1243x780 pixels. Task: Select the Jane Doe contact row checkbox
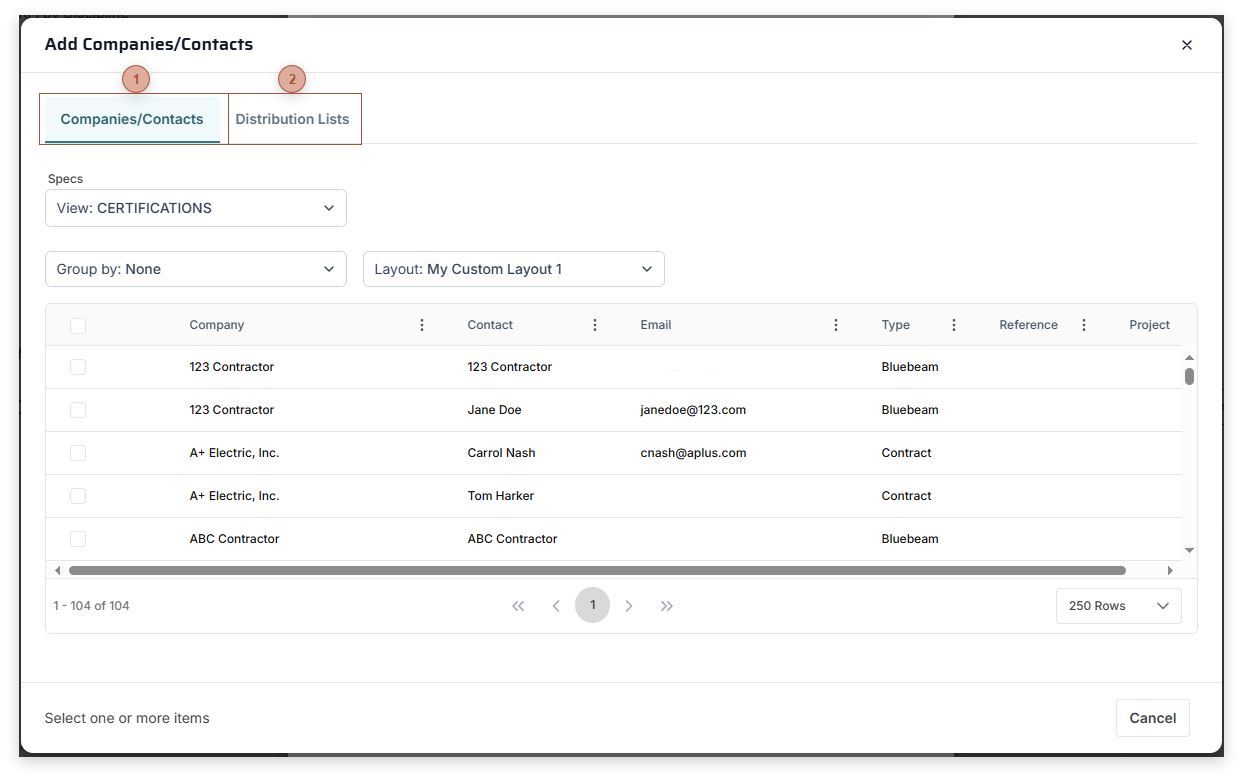(78, 409)
